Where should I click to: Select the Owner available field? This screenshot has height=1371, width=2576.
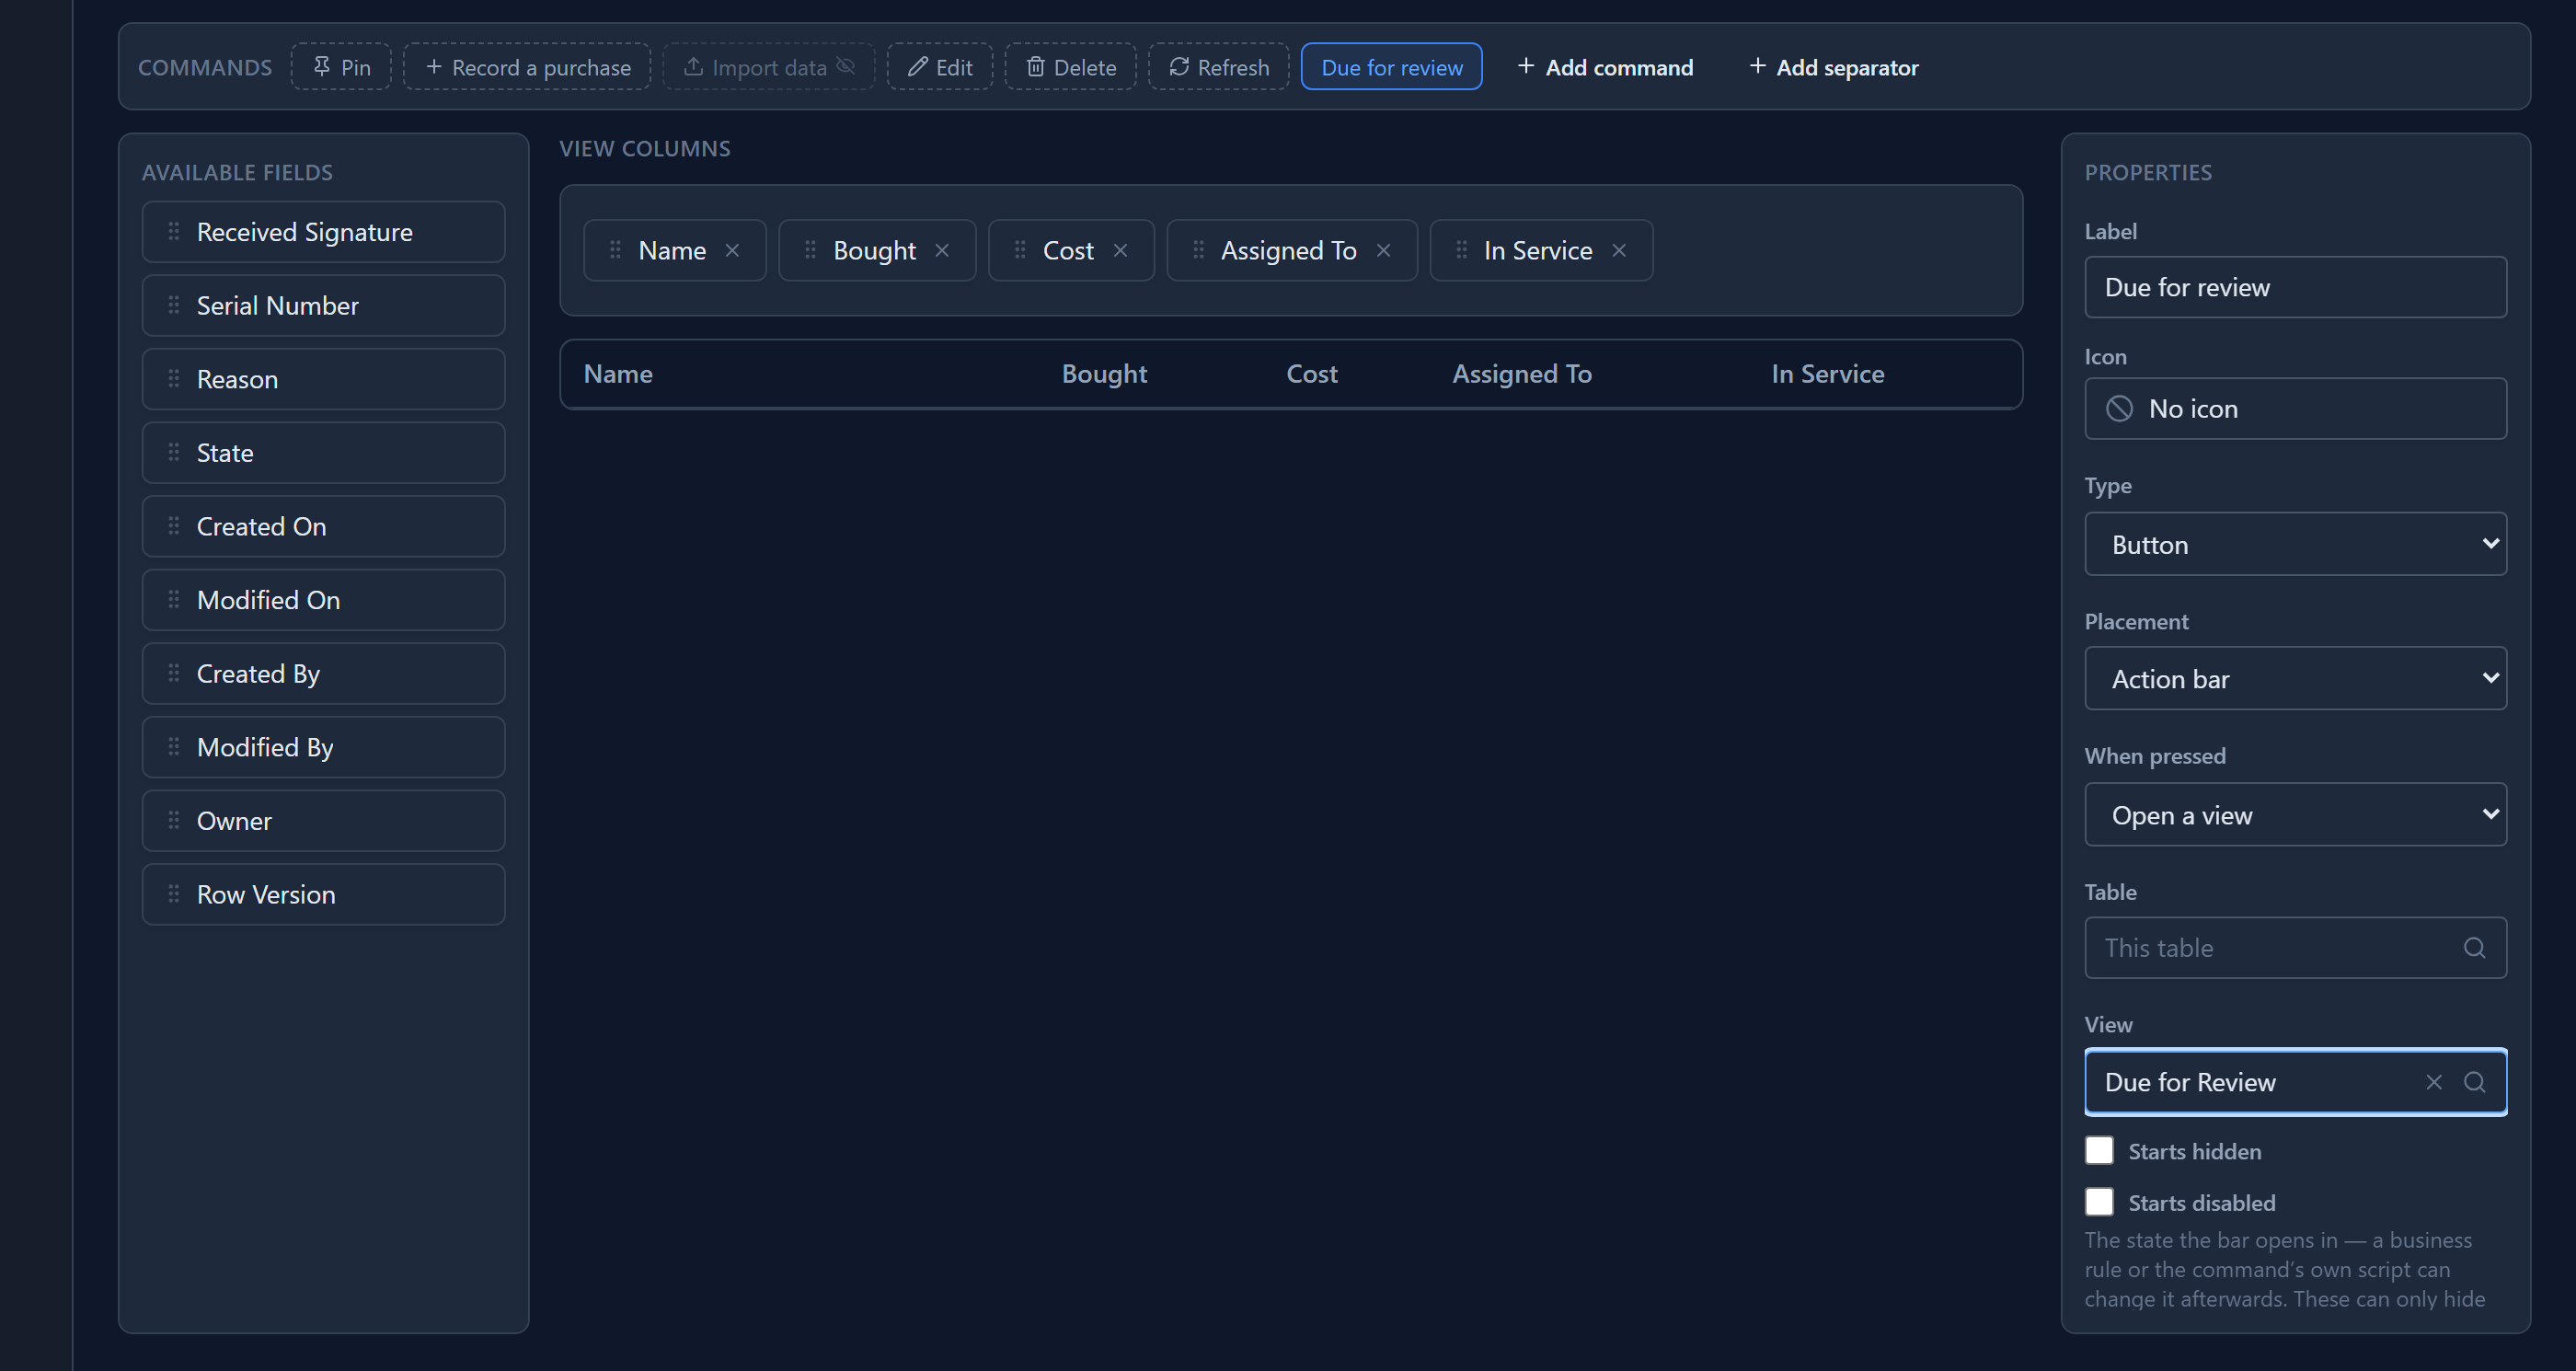[323, 821]
